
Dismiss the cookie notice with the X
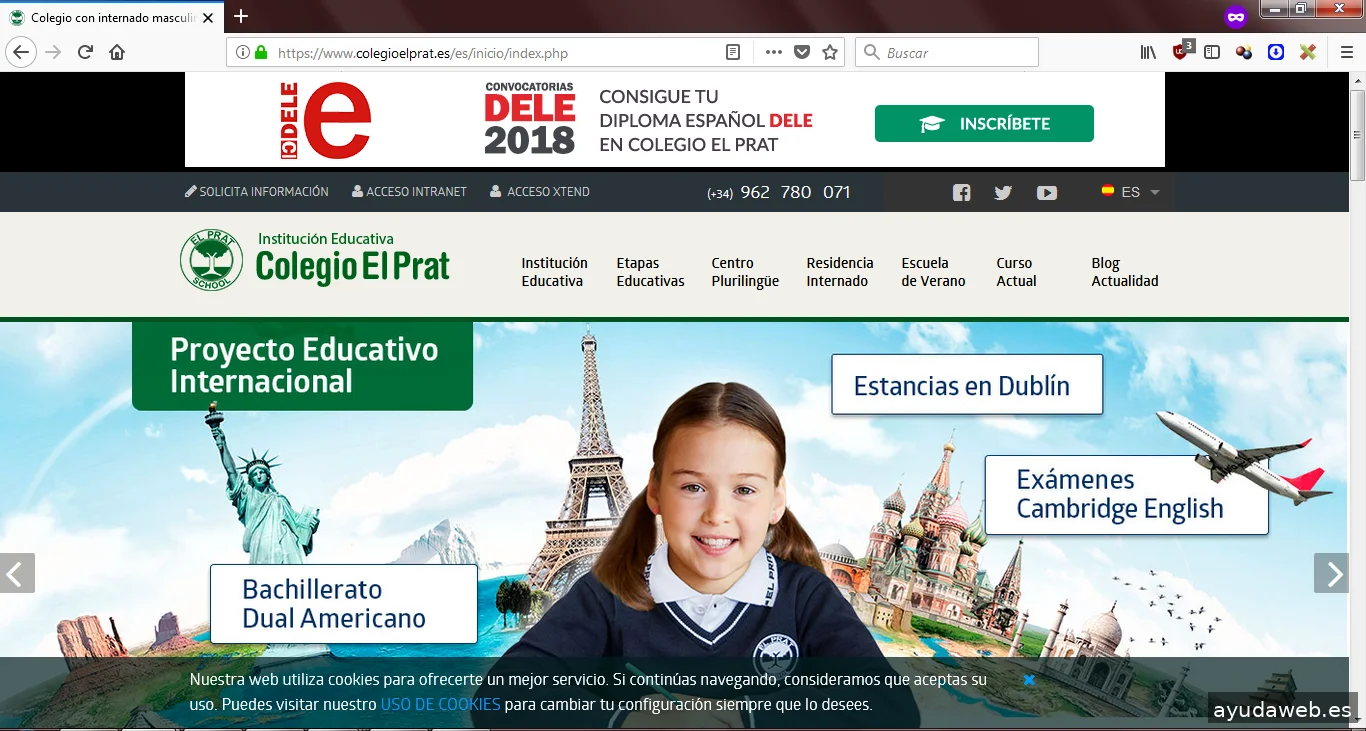coord(1028,680)
